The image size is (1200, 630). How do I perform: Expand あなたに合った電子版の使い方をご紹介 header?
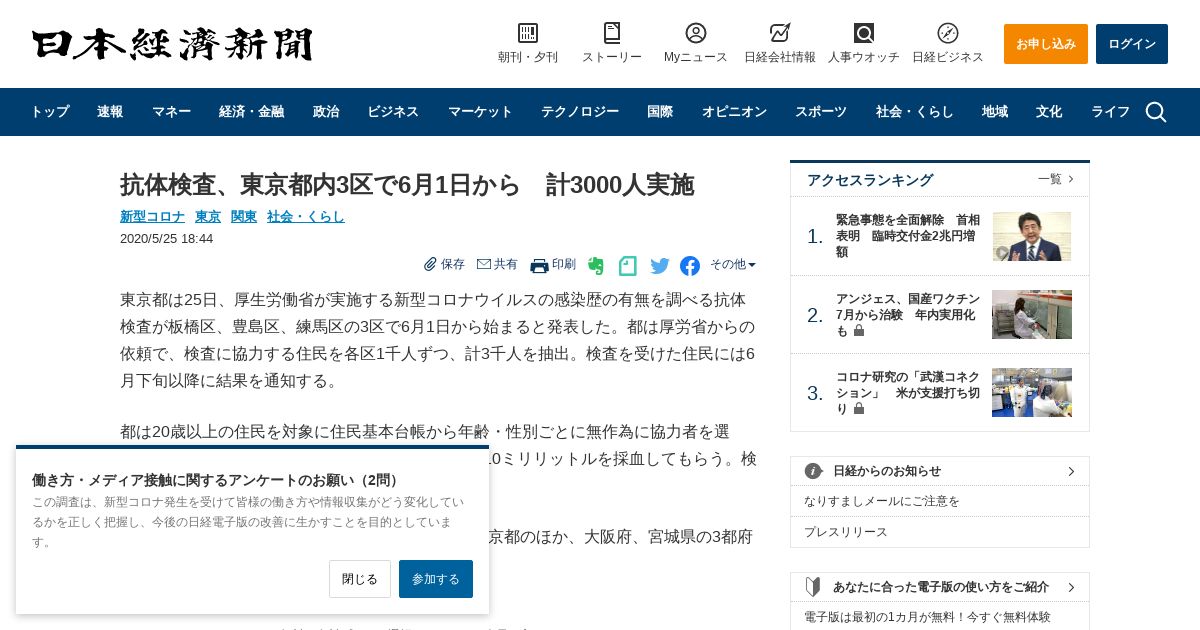[x=940, y=587]
